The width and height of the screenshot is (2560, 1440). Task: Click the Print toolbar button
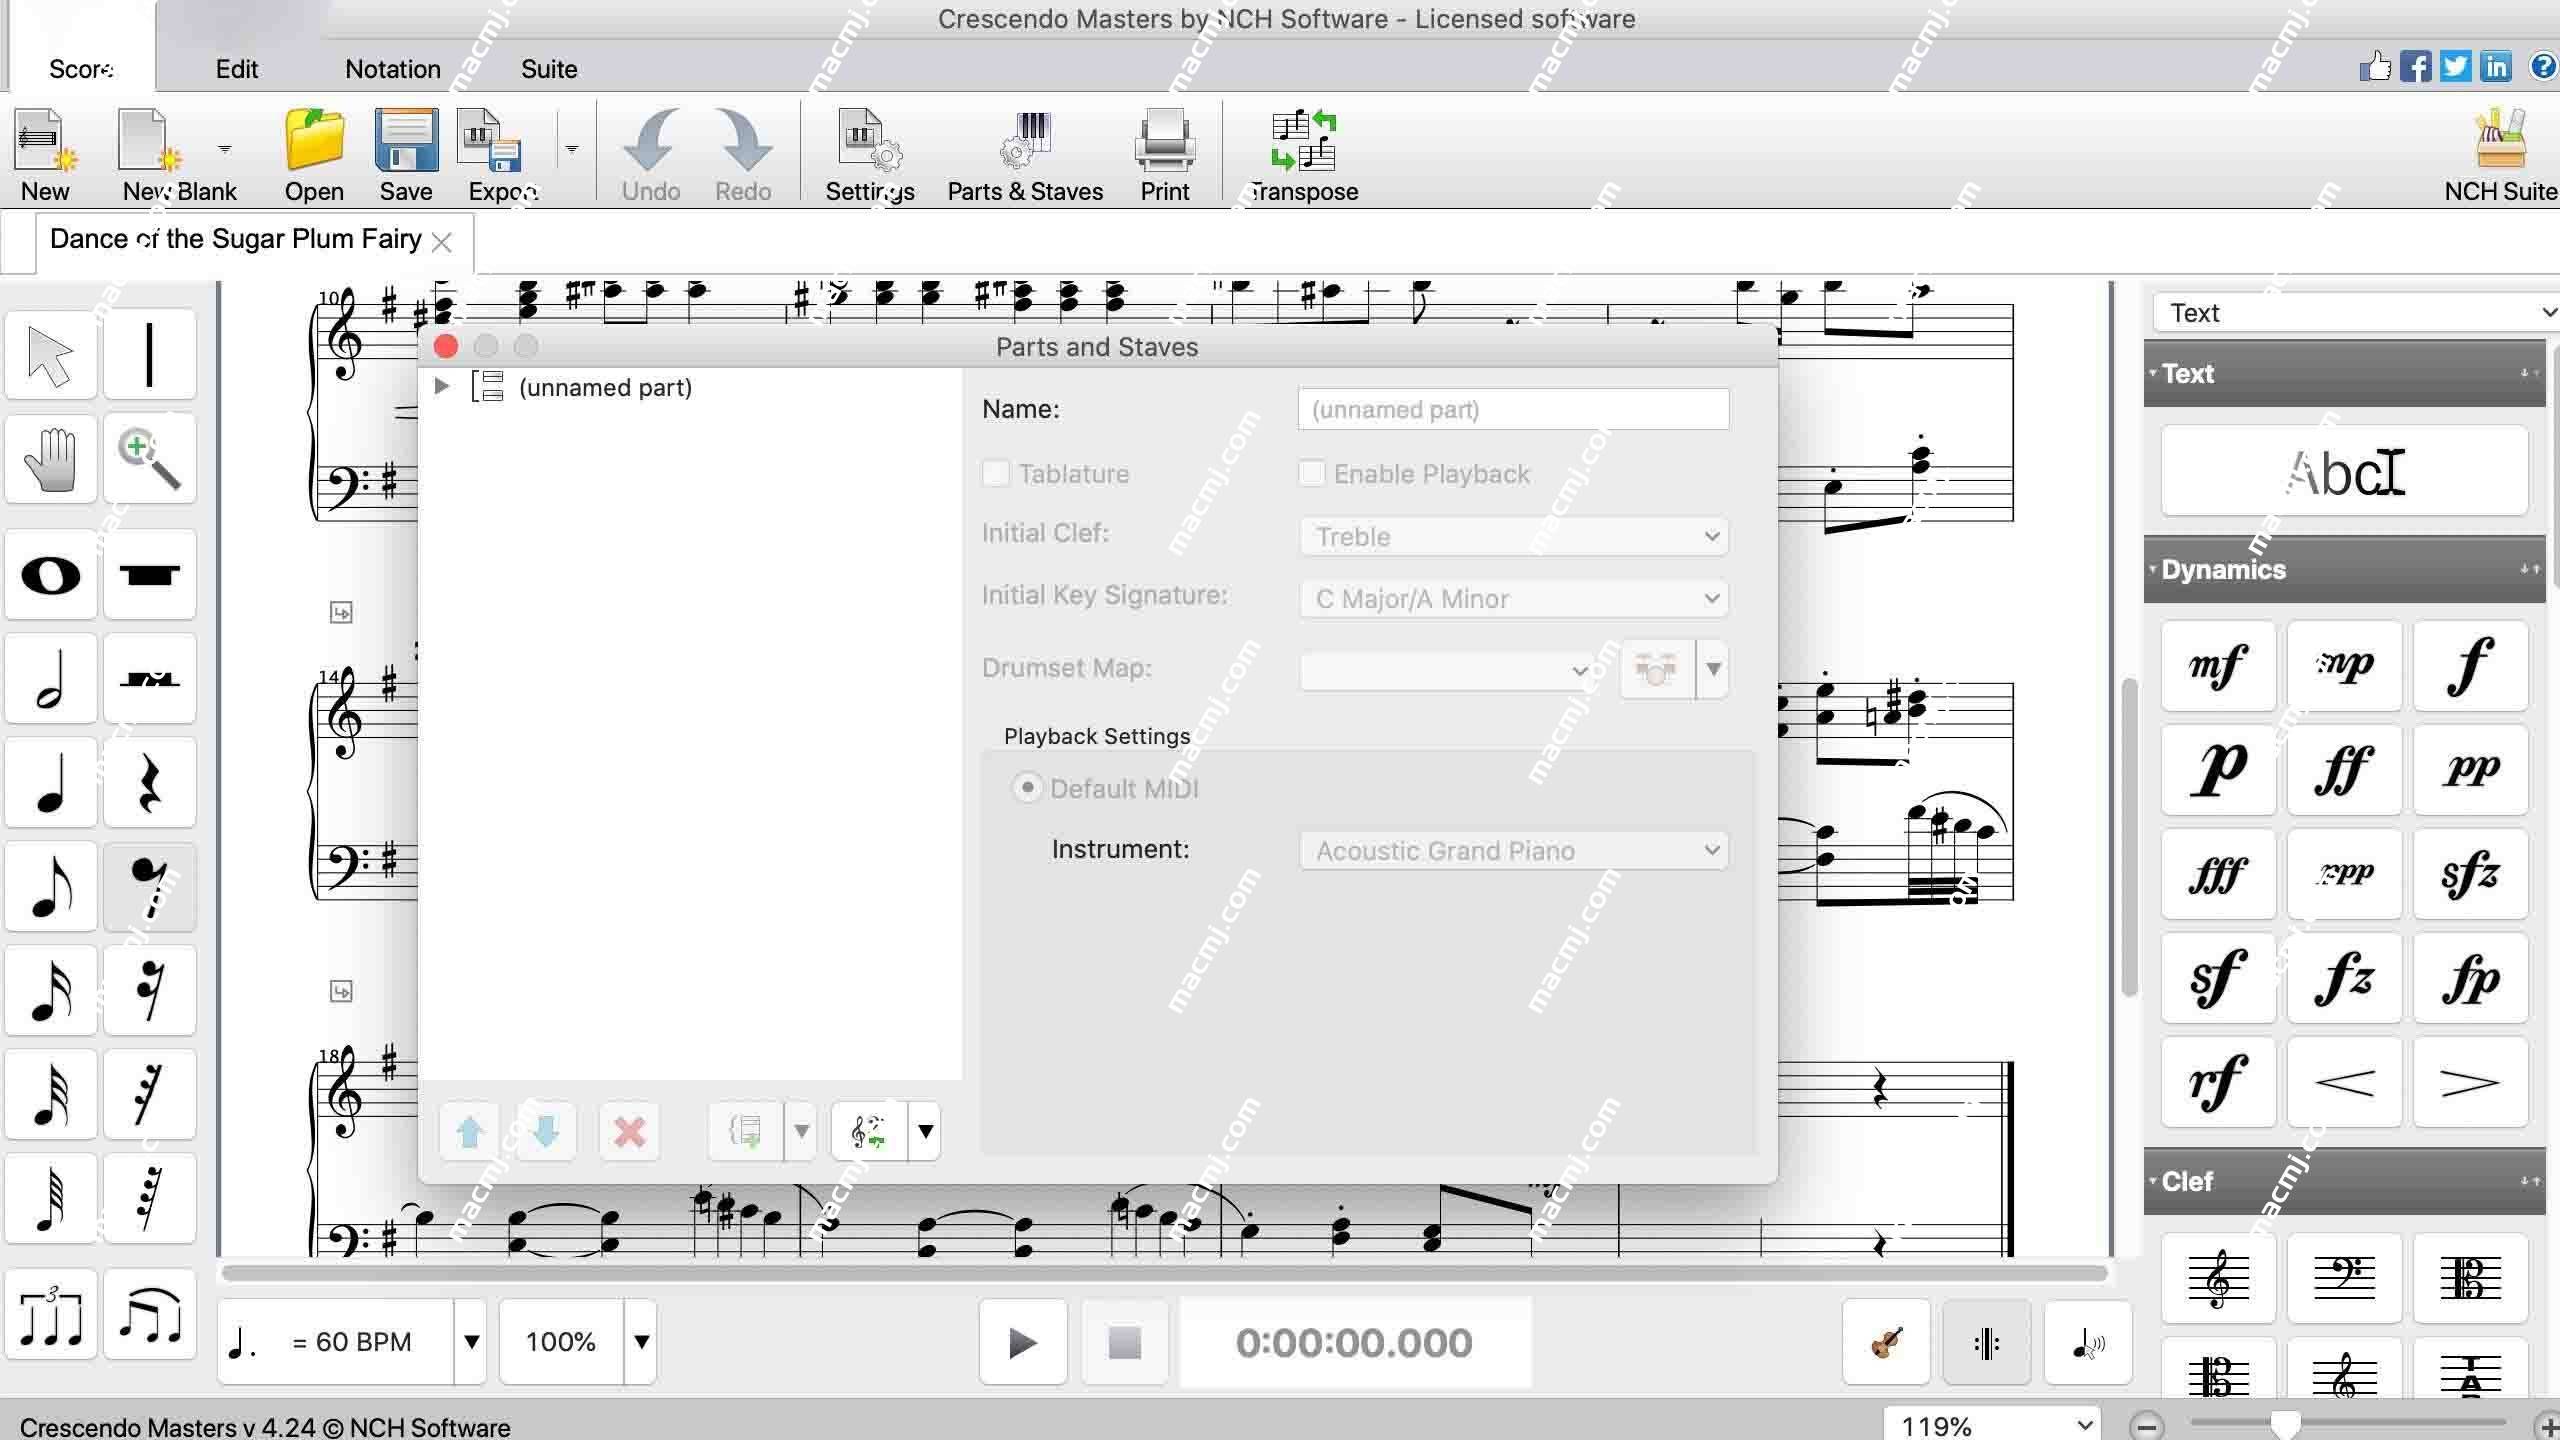click(1165, 156)
